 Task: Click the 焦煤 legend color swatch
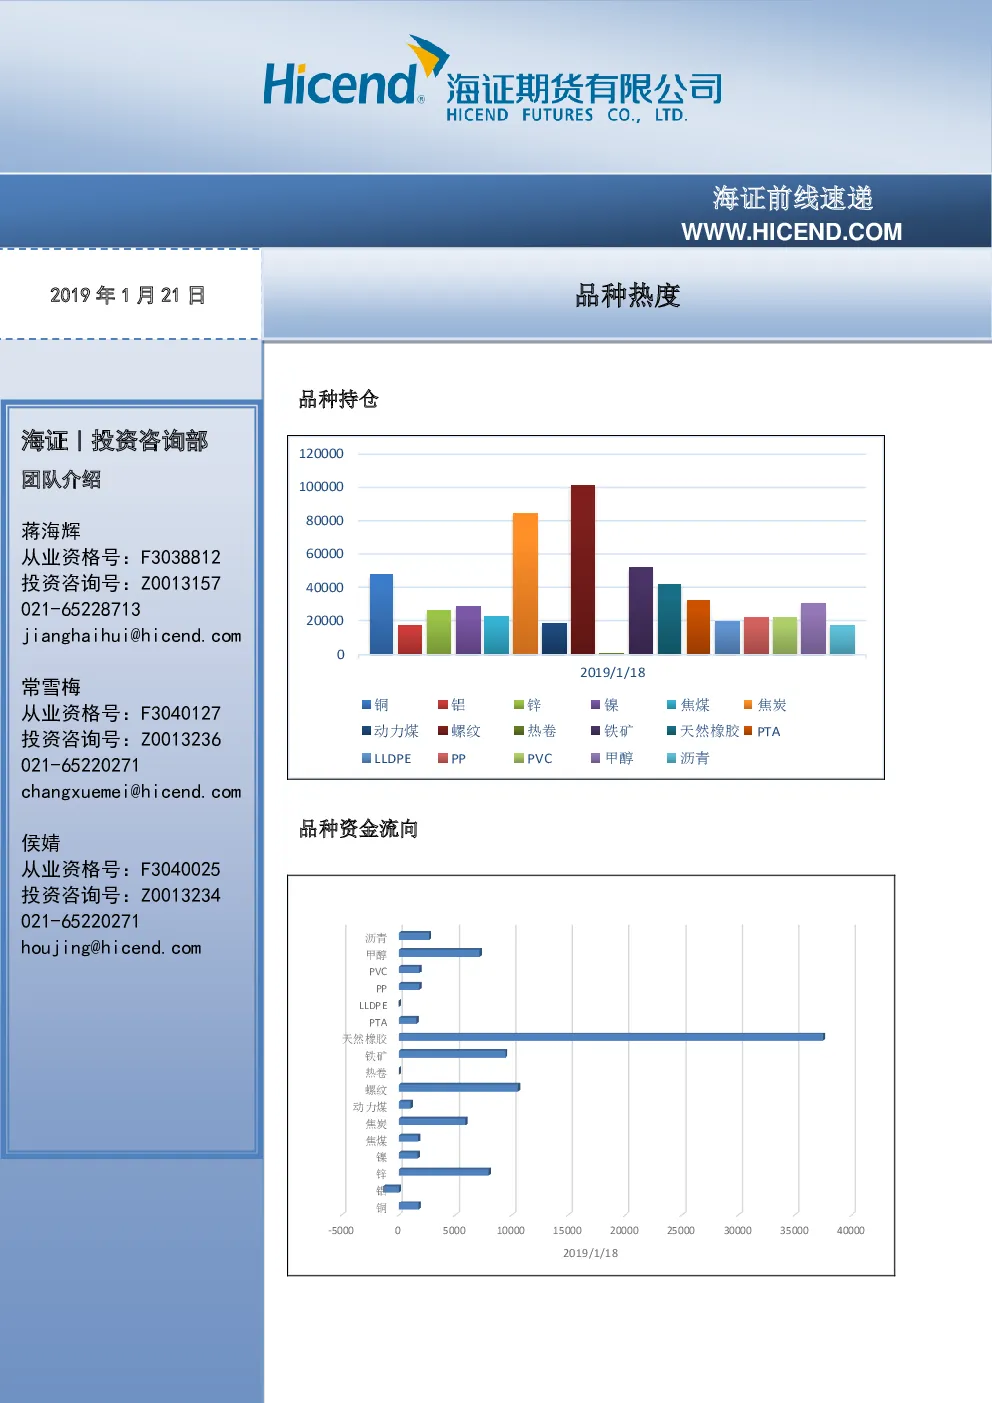(672, 705)
